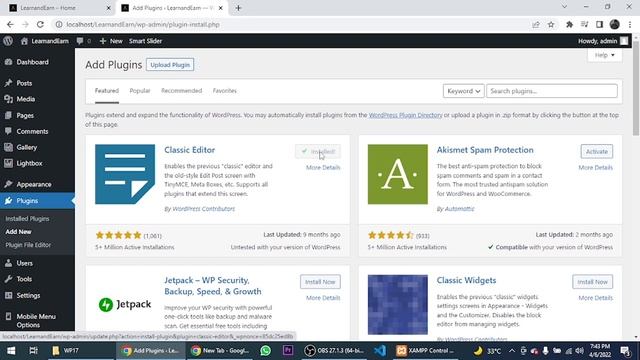Open the Classic Editor plugin icon

(125, 174)
